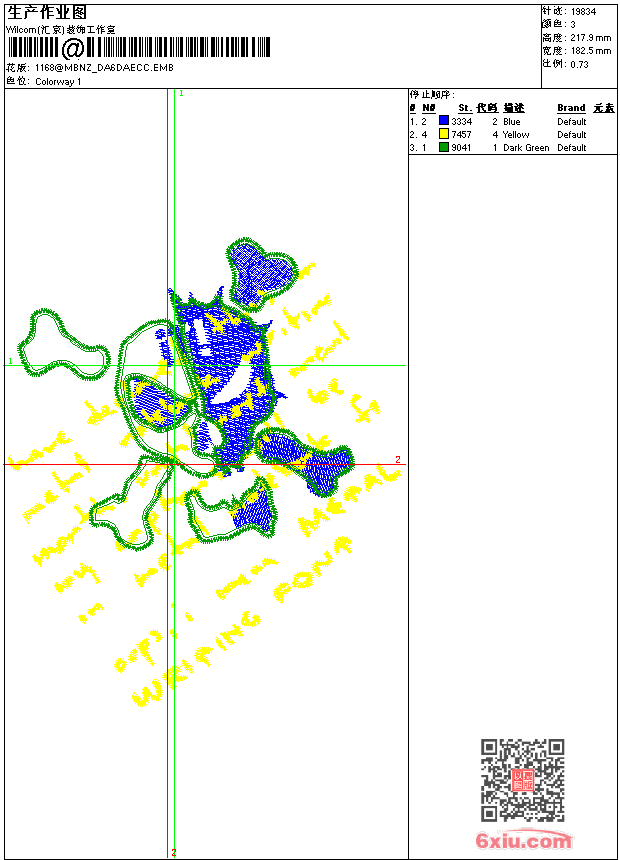The height and width of the screenshot is (860, 620).
Task: Click the Blue color swatch in stop sequence
Action: pos(444,121)
